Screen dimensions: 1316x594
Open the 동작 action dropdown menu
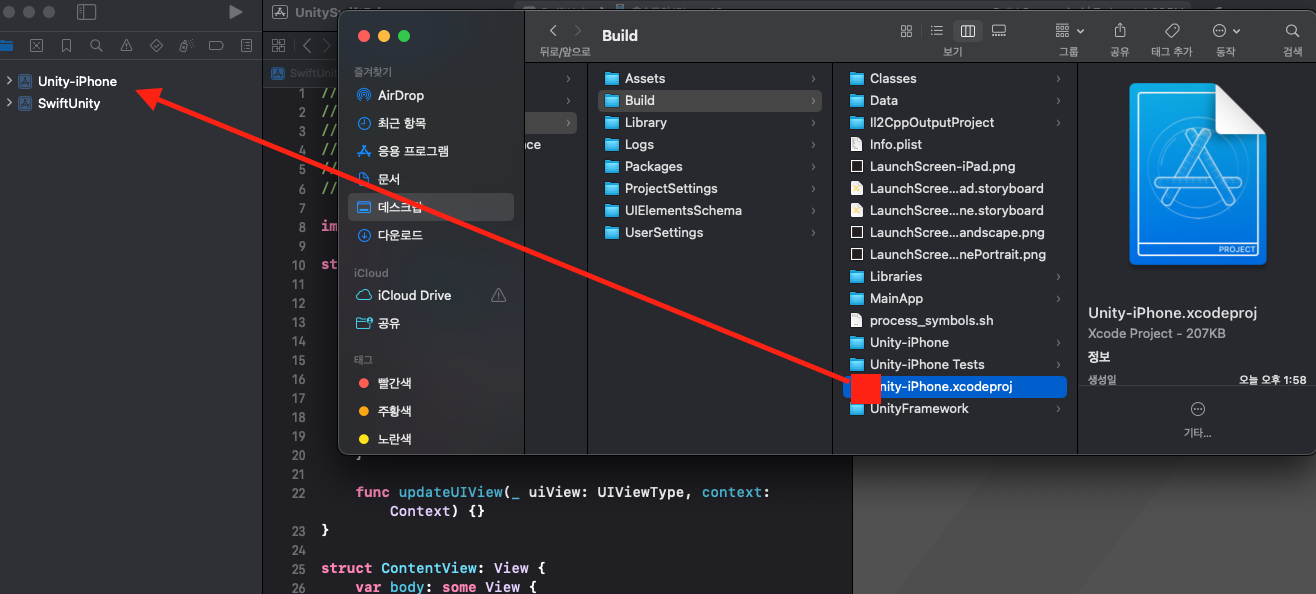tap(1229, 31)
